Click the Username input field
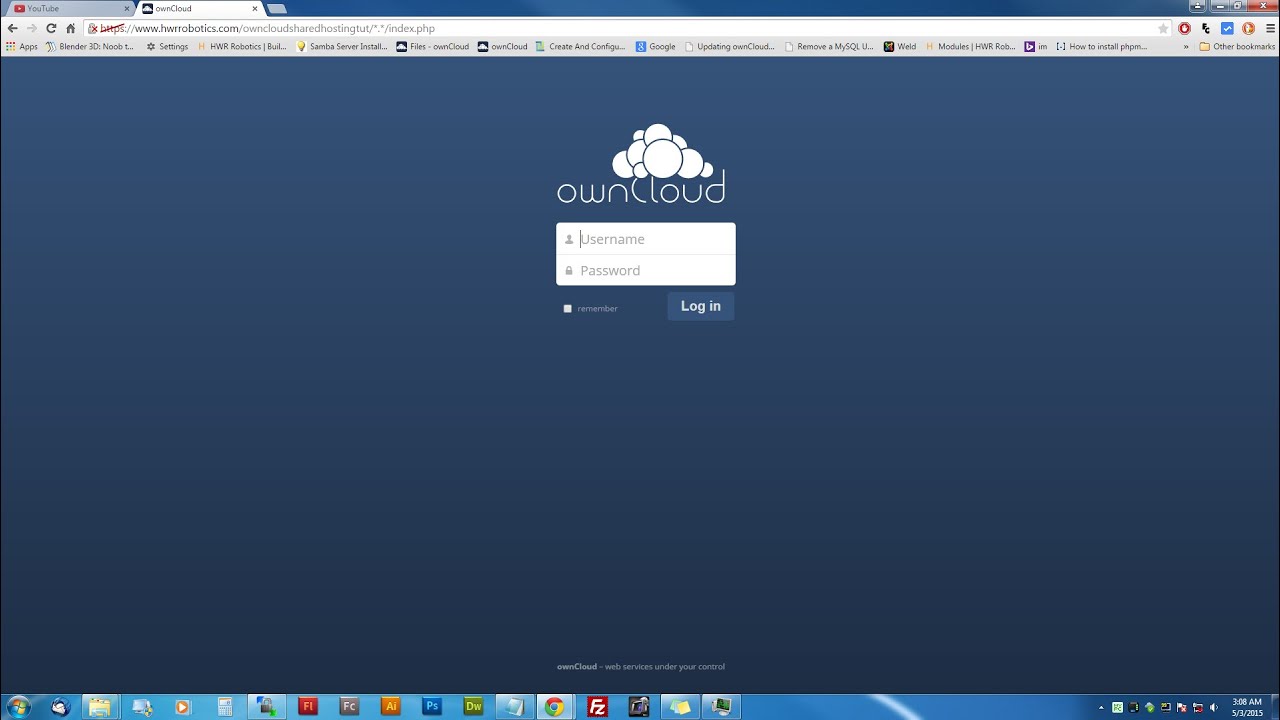This screenshot has width=1280, height=720. click(x=646, y=239)
